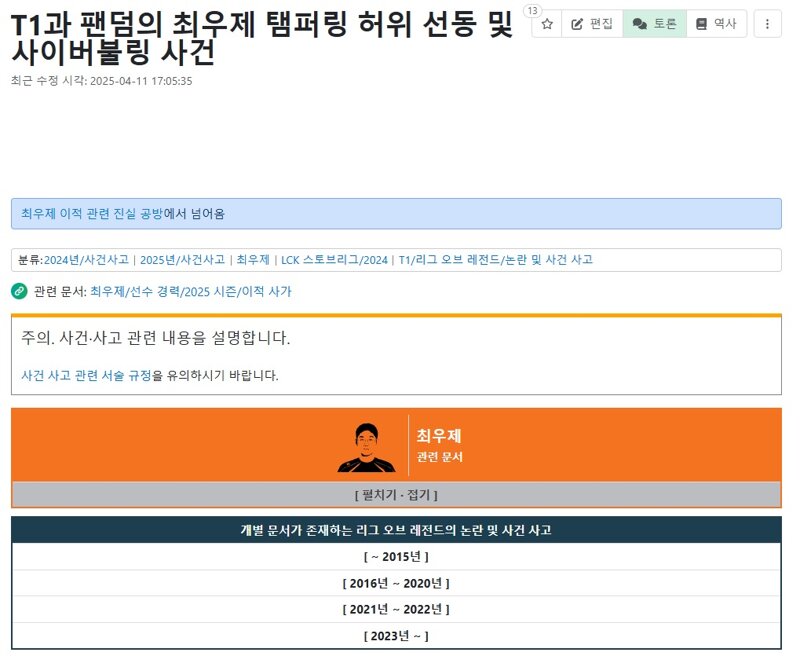This screenshot has width=800, height=656.
Task: Open category T1/리그 오브 레전드/논란 및 사건 사고
Action: pos(495,260)
